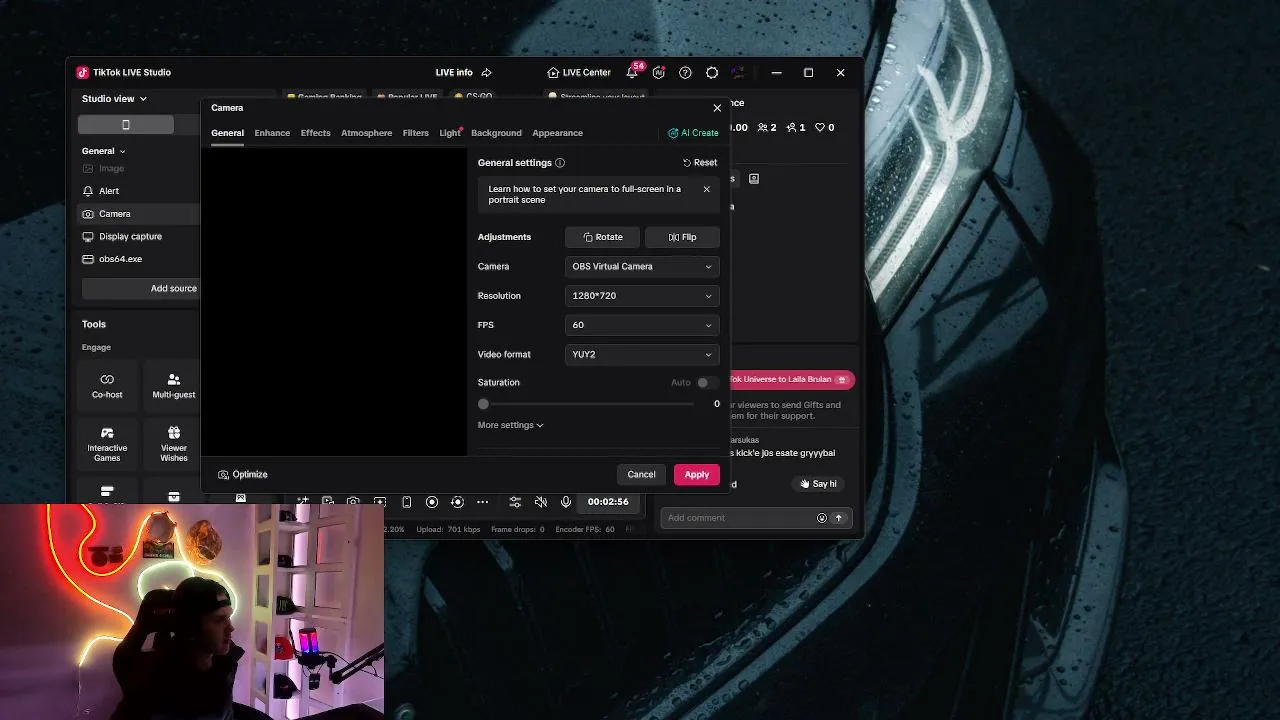
Task: Click the Rotate button
Action: point(602,237)
